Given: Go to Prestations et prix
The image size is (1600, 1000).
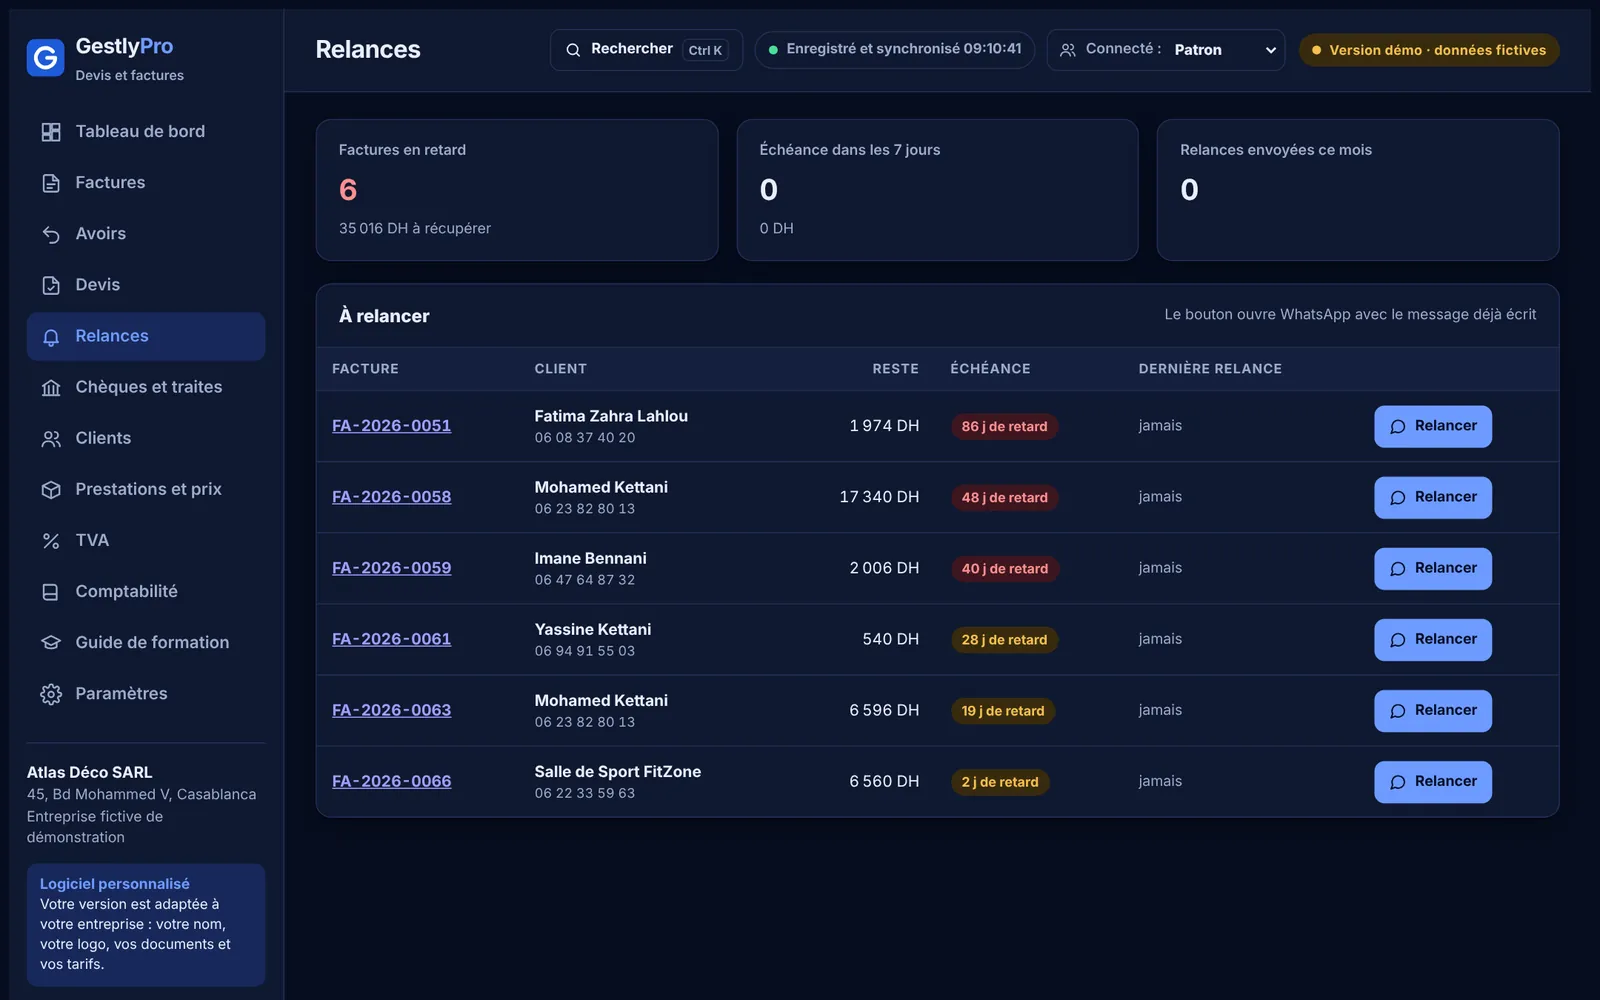Looking at the screenshot, I should (146, 490).
